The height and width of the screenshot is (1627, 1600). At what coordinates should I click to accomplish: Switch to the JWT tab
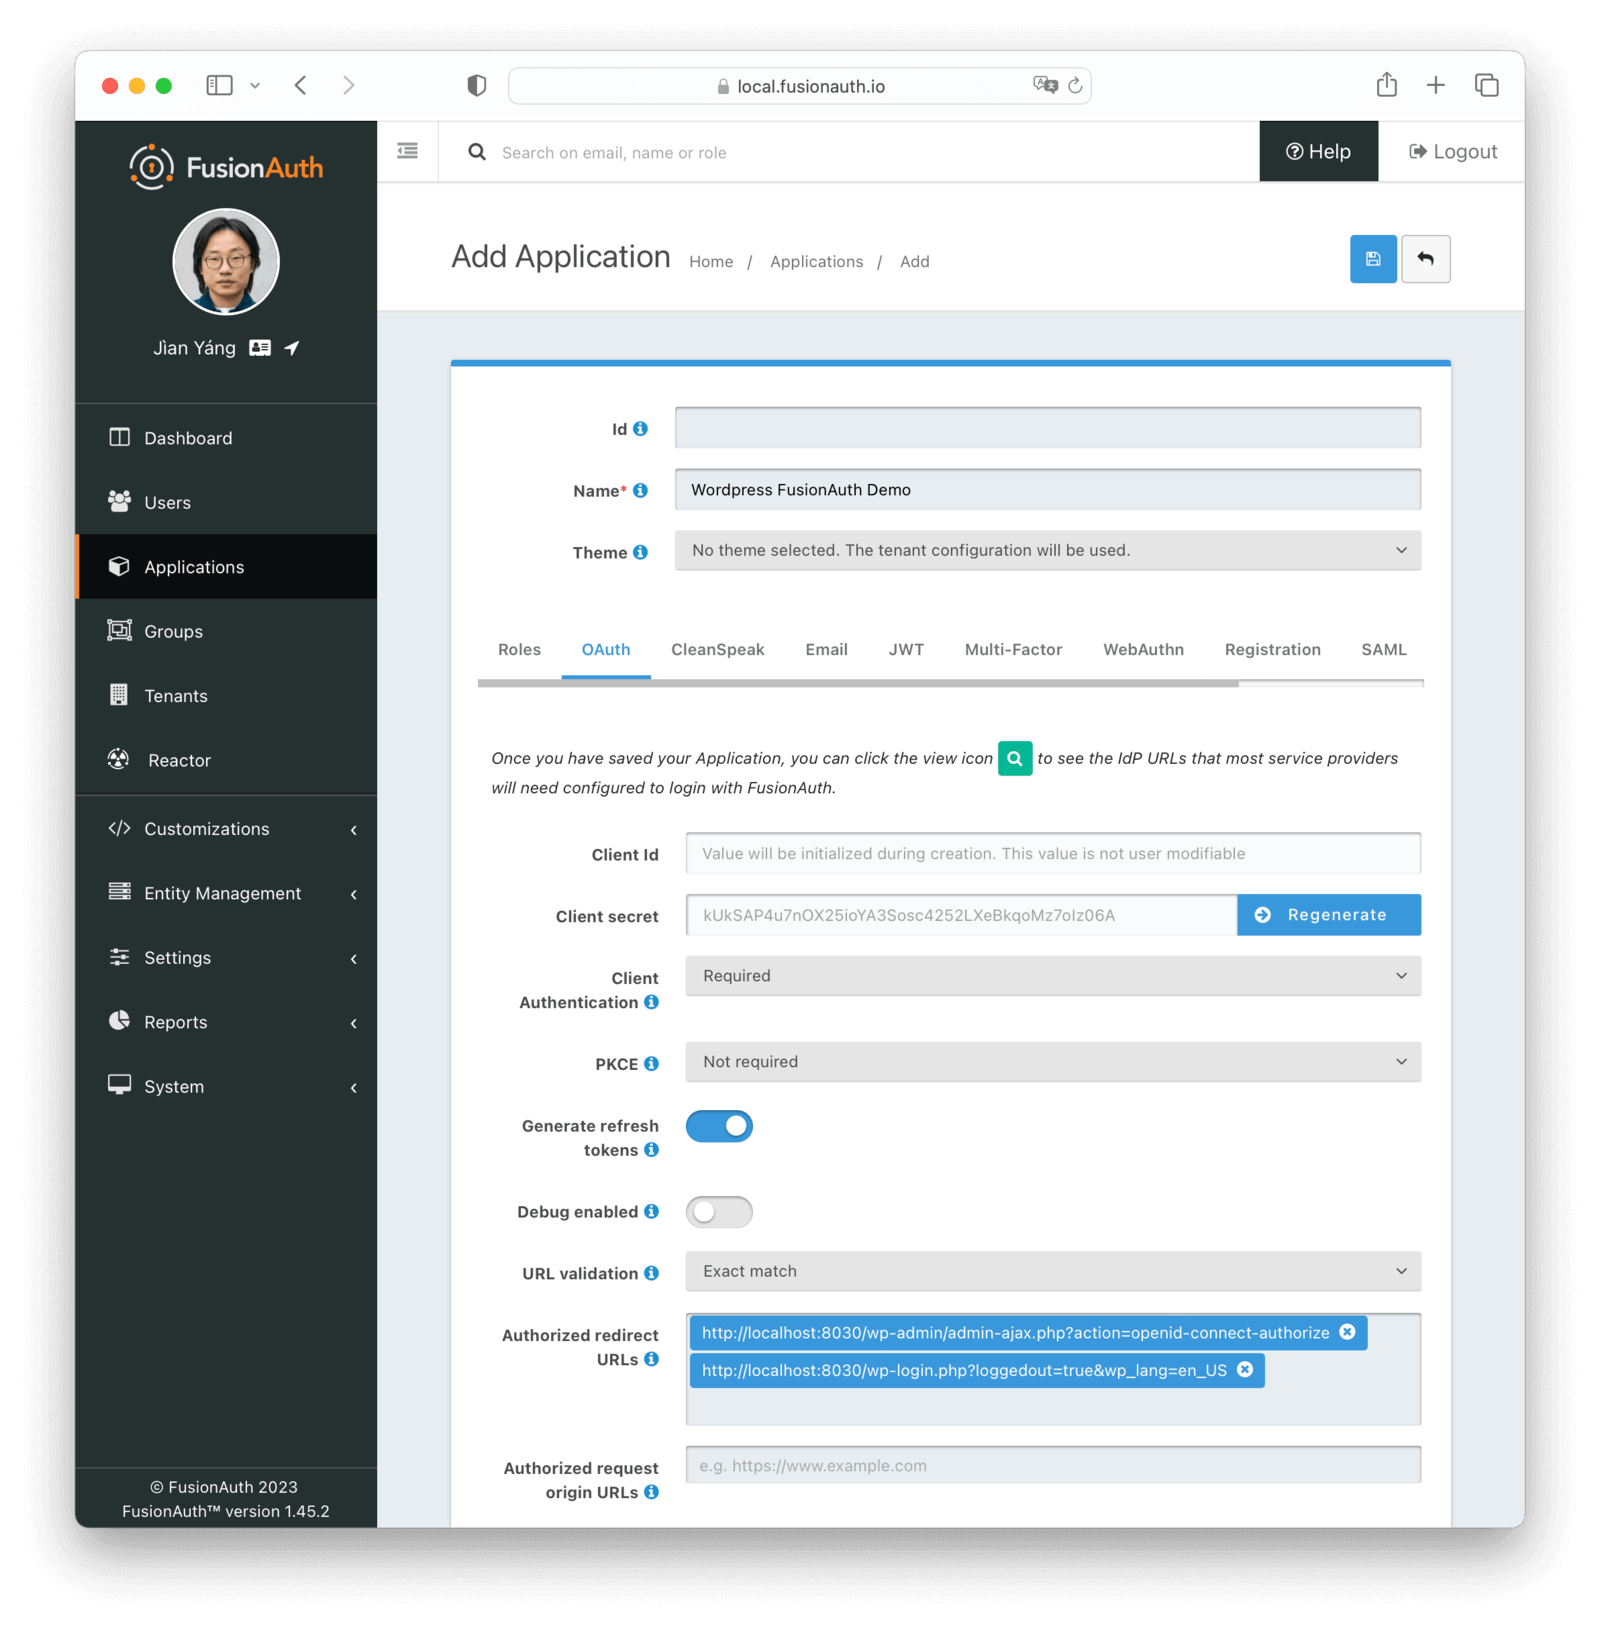pyautogui.click(x=906, y=650)
